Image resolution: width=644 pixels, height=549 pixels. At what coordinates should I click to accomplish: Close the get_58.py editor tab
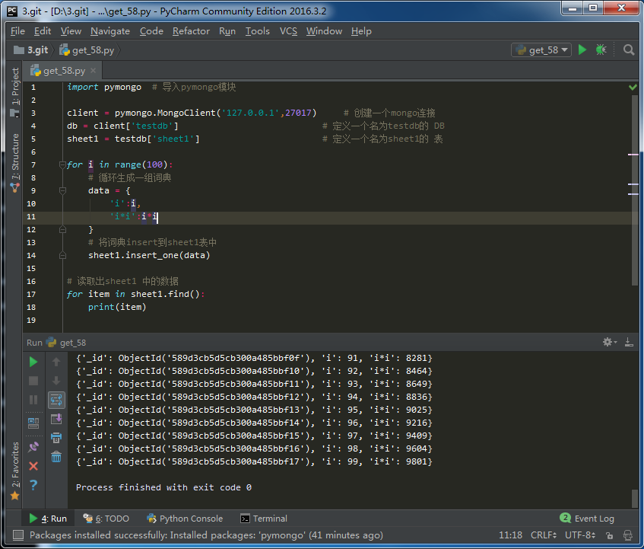pos(93,71)
